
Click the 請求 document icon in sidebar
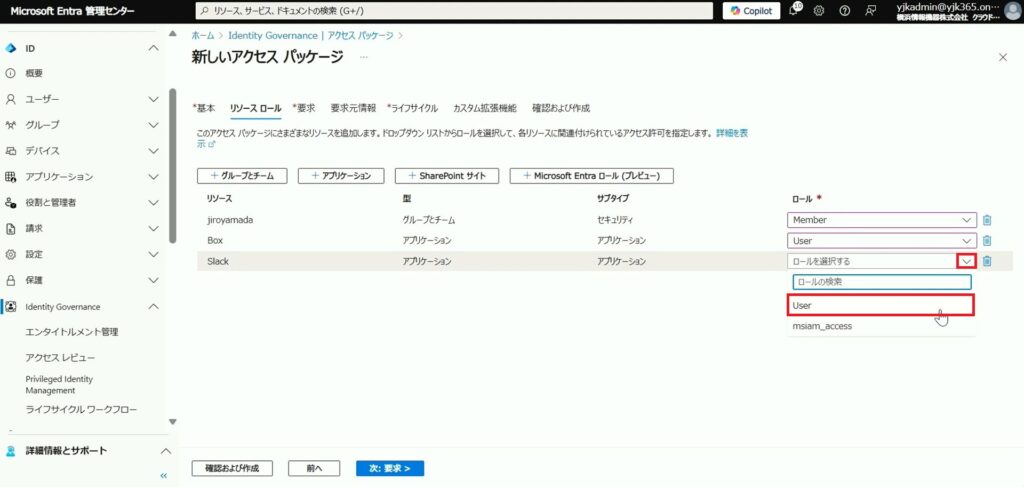coord(10,229)
